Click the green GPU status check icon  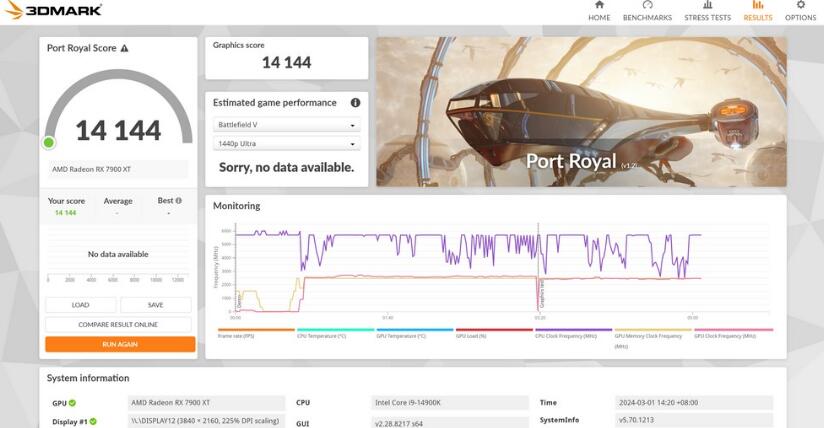click(x=72, y=403)
